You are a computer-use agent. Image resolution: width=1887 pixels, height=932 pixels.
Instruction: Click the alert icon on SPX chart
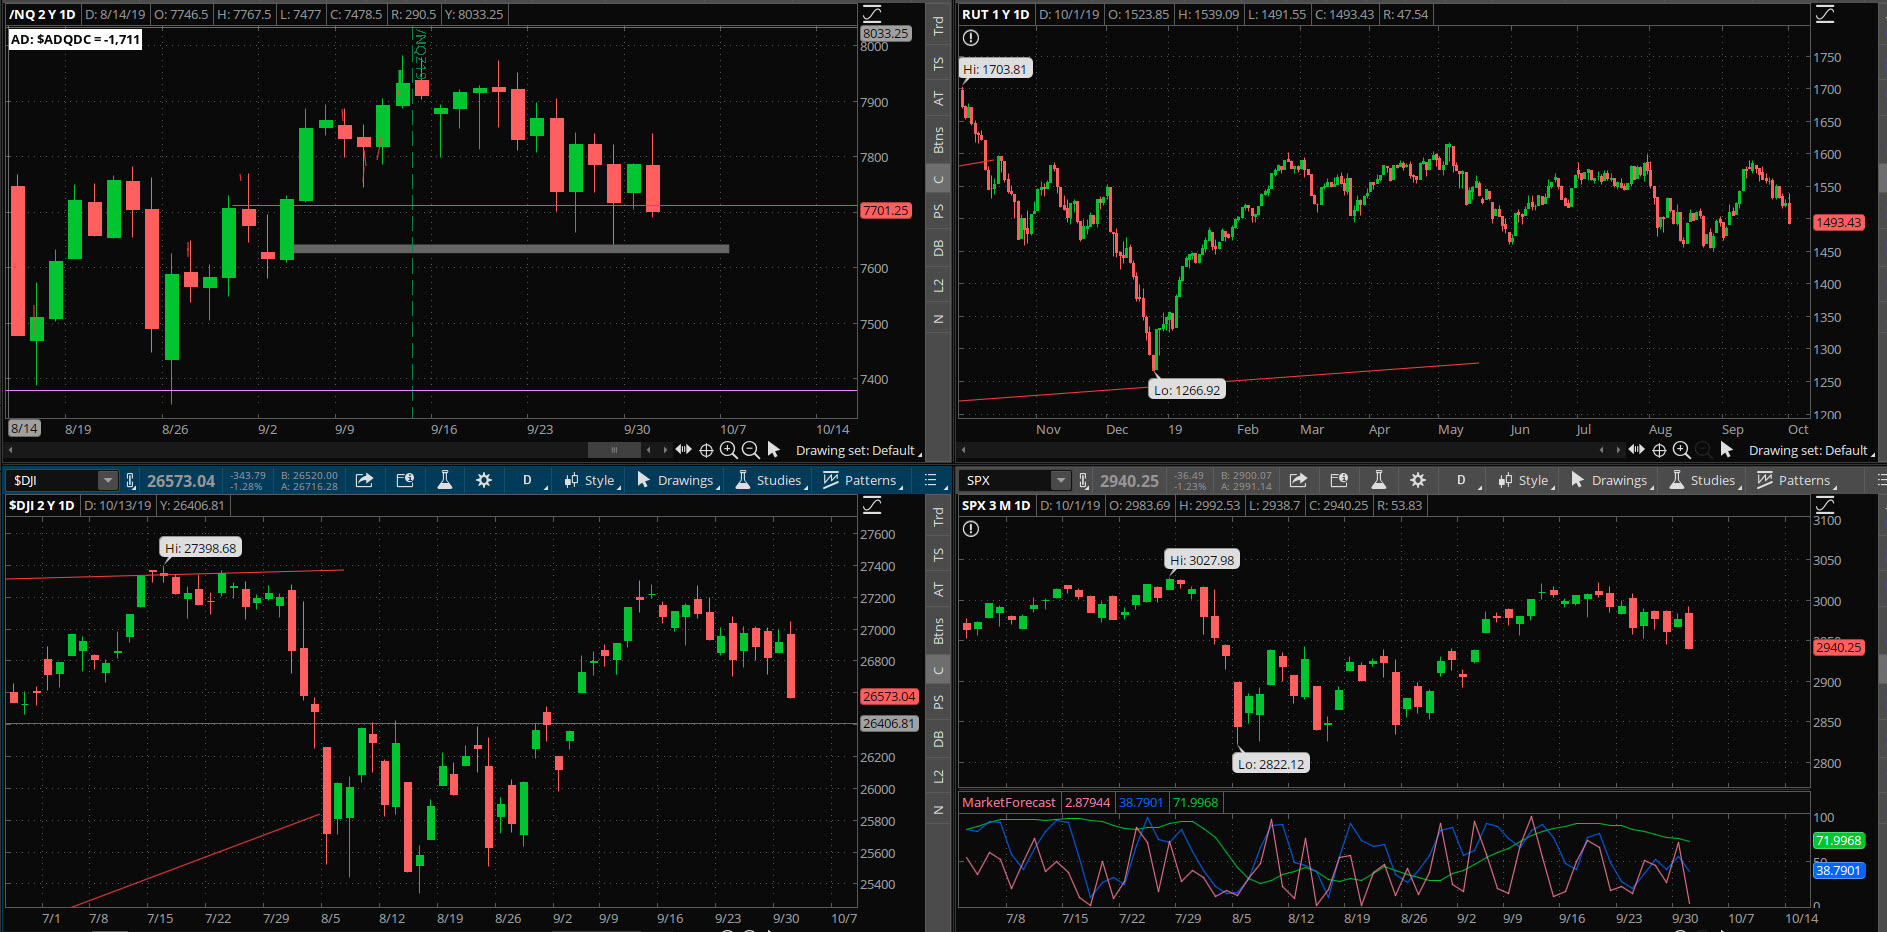tap(971, 529)
